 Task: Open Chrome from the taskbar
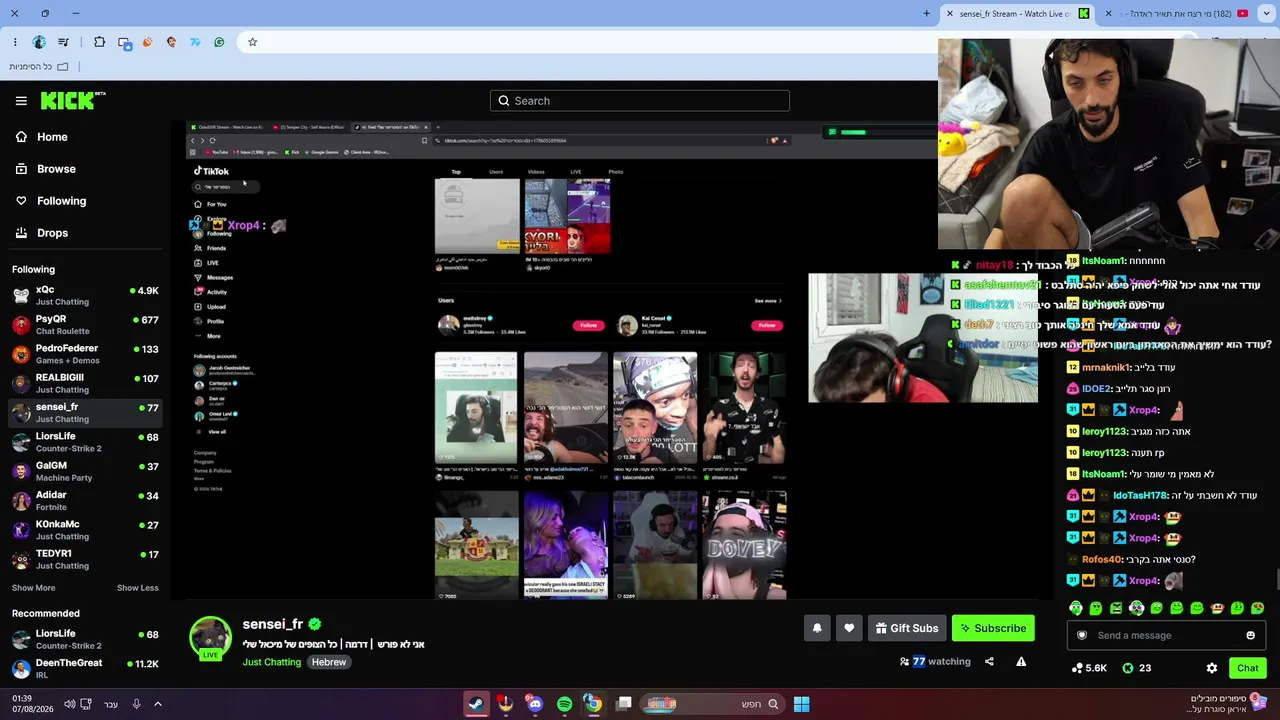click(x=593, y=704)
